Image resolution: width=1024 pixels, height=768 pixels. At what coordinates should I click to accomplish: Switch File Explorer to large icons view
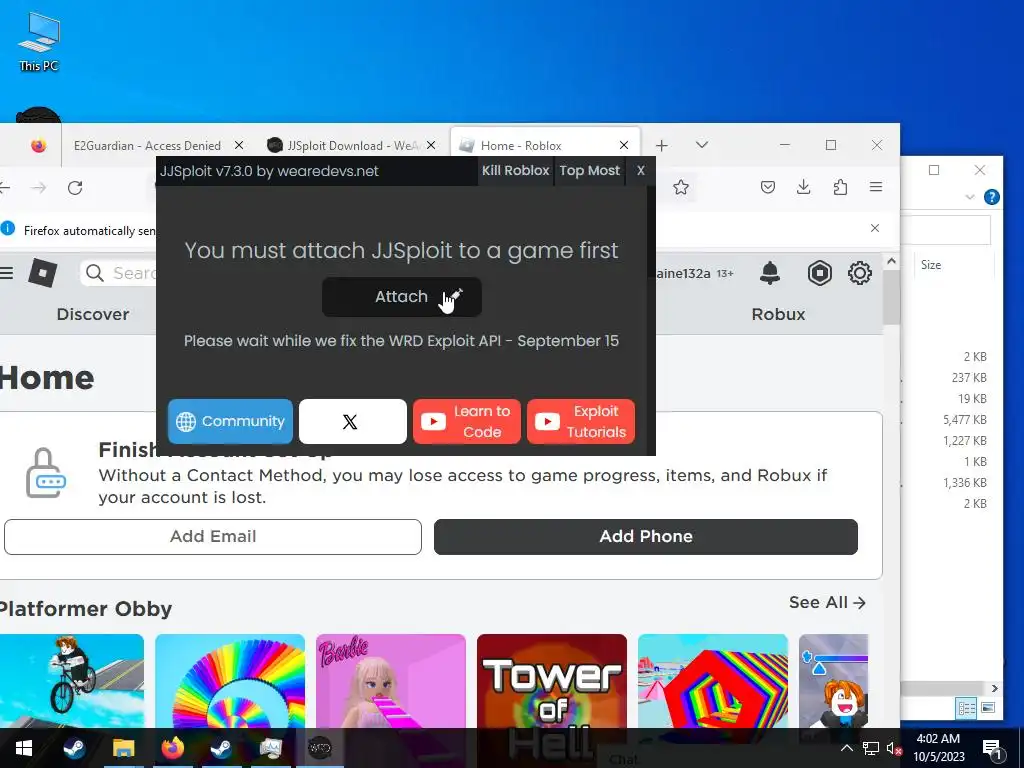coord(988,707)
